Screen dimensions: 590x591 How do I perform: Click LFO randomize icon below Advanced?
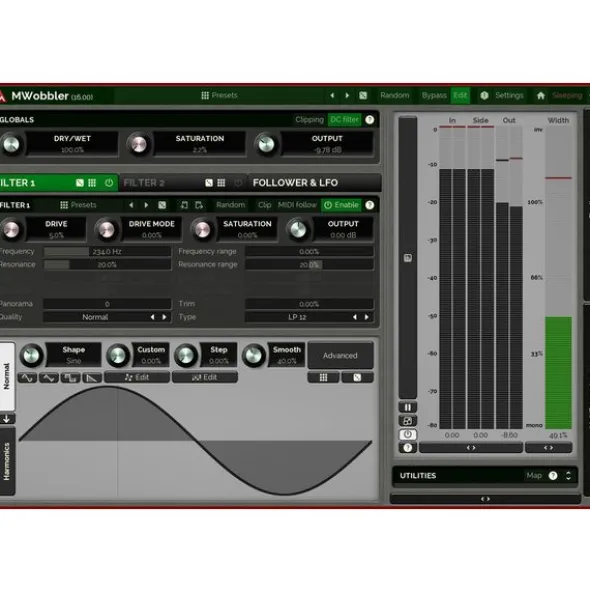click(x=357, y=378)
